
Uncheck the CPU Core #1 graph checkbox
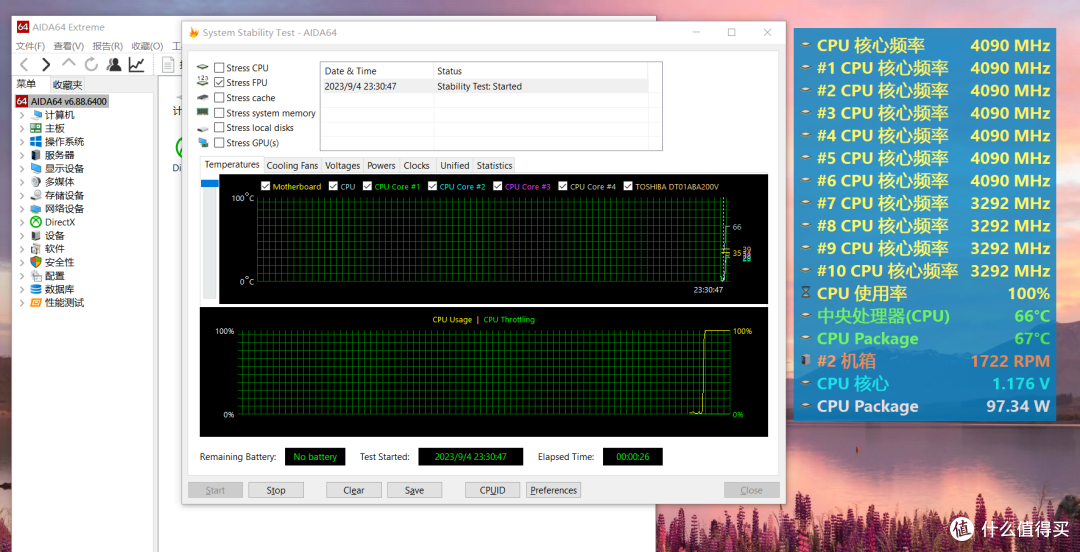(x=367, y=186)
